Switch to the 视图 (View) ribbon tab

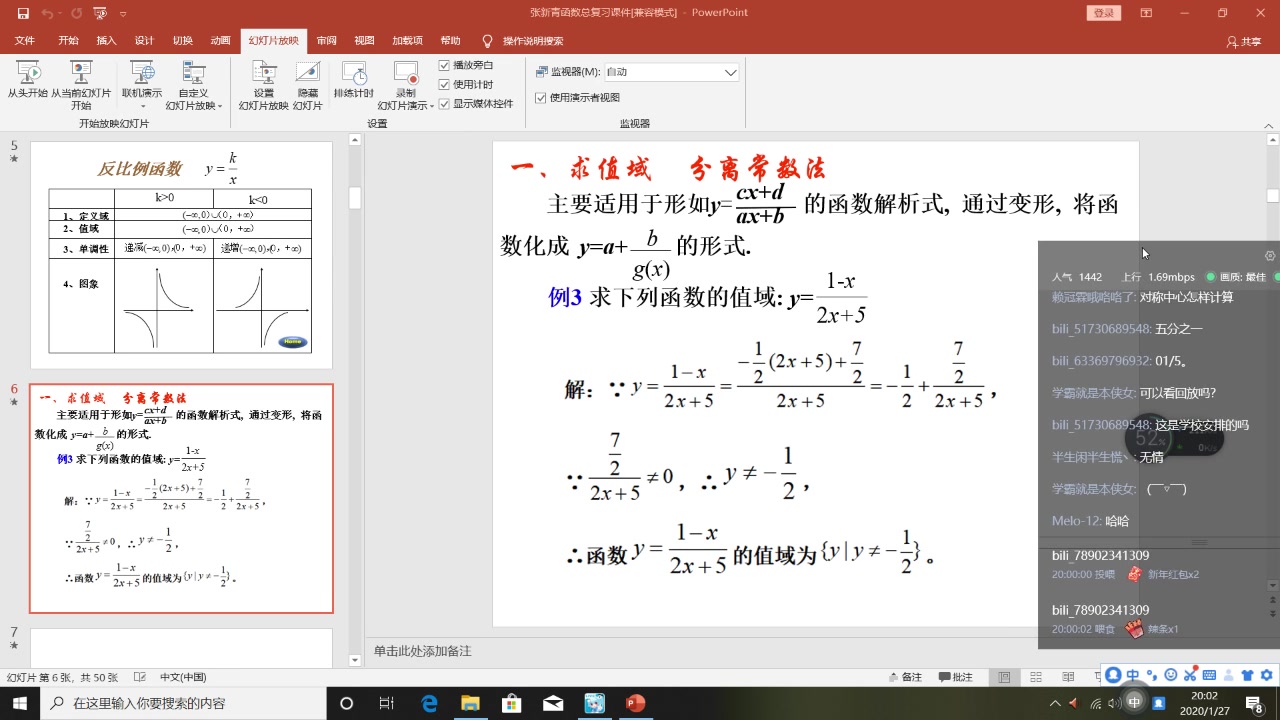coord(363,41)
